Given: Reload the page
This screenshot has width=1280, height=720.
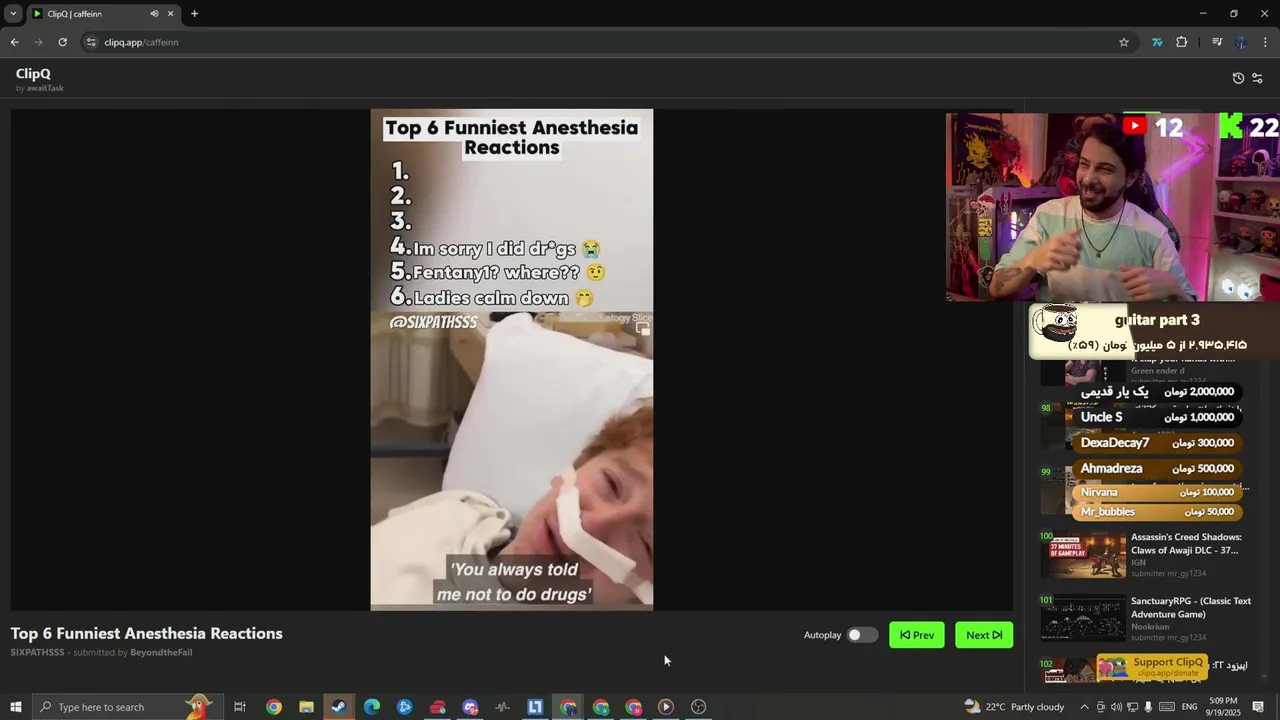Looking at the screenshot, I should point(62,42).
